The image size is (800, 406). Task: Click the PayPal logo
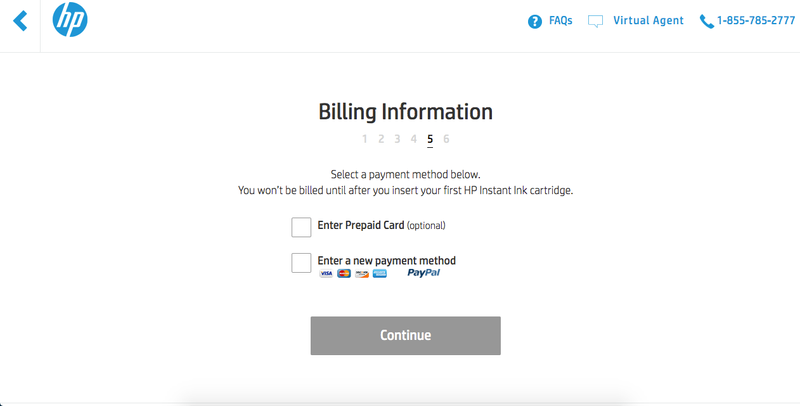tap(424, 272)
